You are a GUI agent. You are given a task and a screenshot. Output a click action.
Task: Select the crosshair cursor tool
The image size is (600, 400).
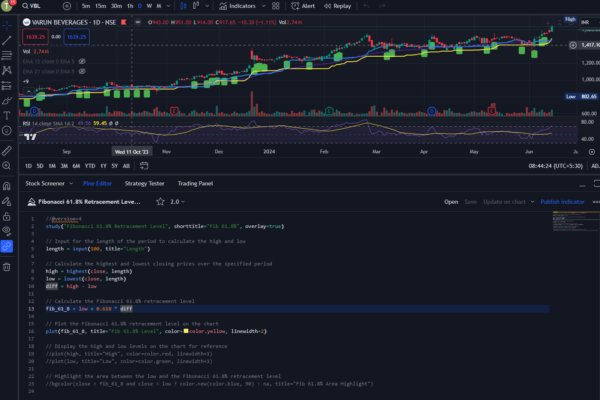(x=7, y=26)
